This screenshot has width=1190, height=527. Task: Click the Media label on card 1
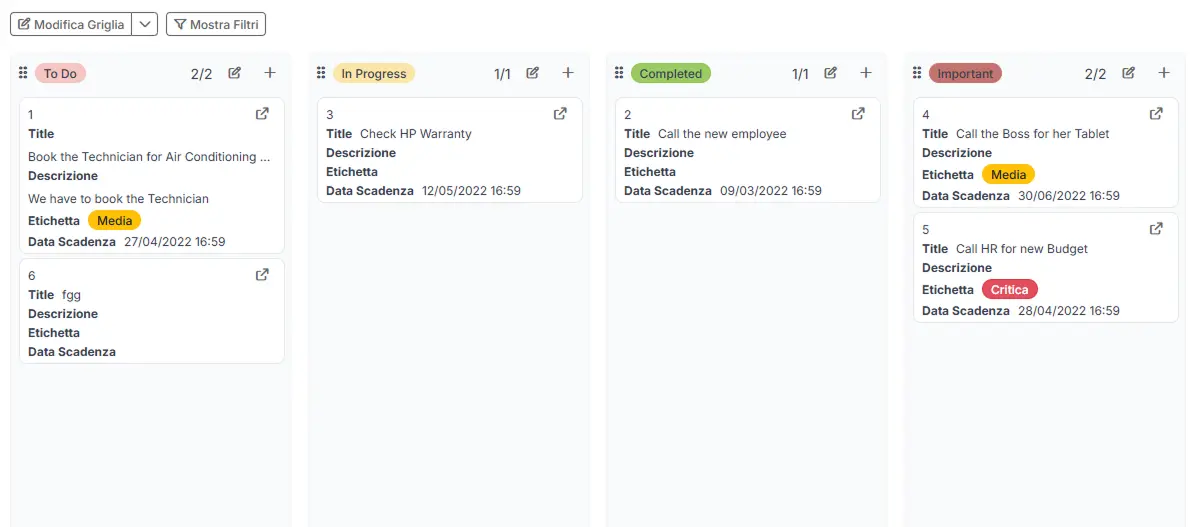[115, 221]
